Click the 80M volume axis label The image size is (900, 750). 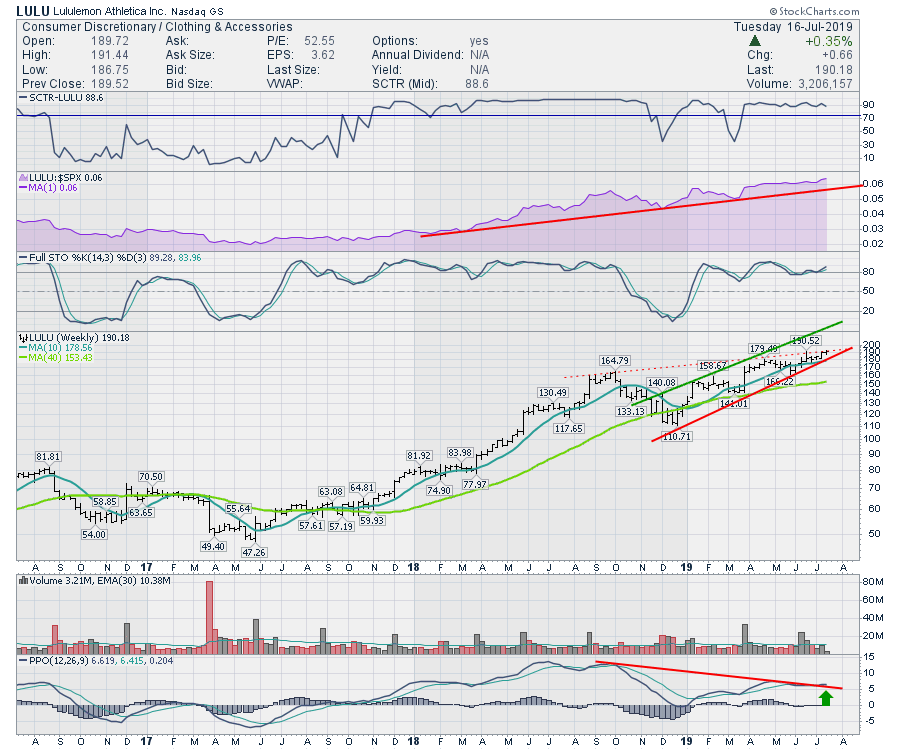[873, 582]
